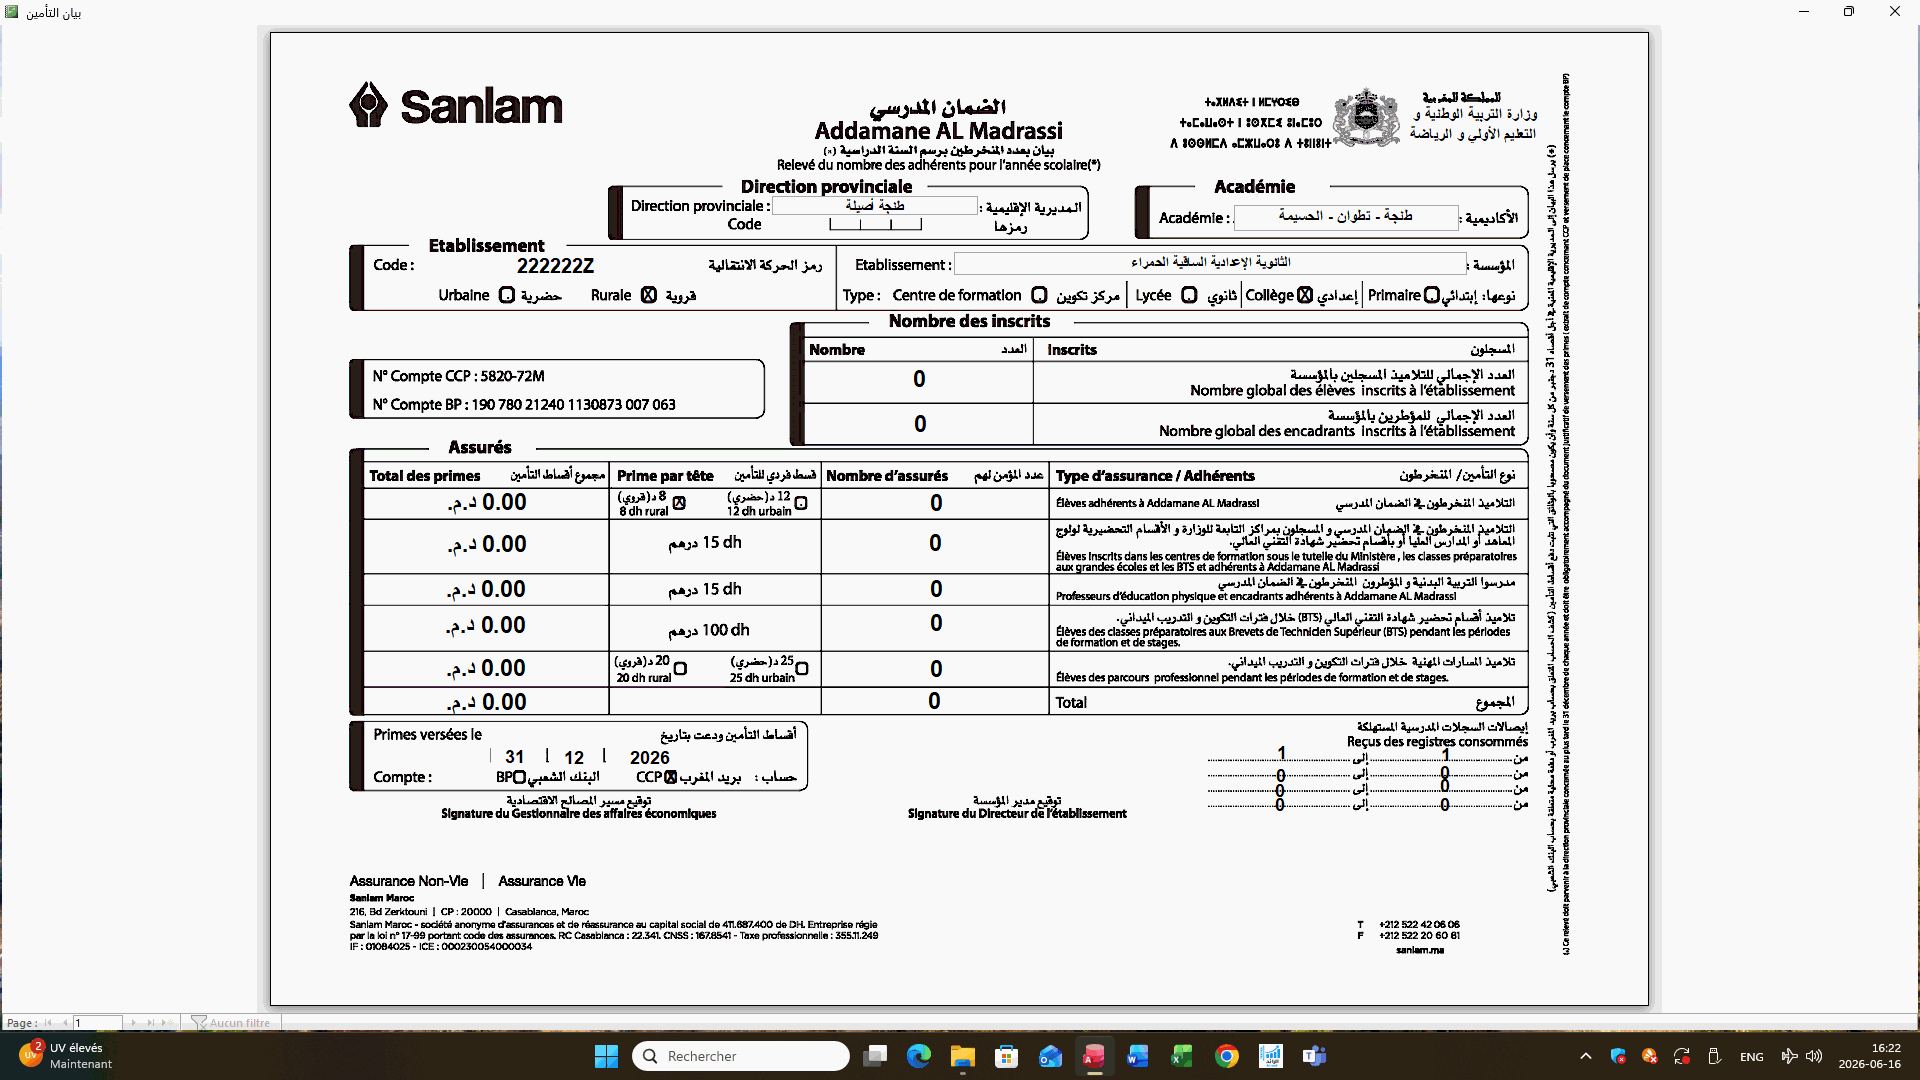Click the Académie name field
Viewport: 1920px width, 1080px height.
click(x=1346, y=217)
